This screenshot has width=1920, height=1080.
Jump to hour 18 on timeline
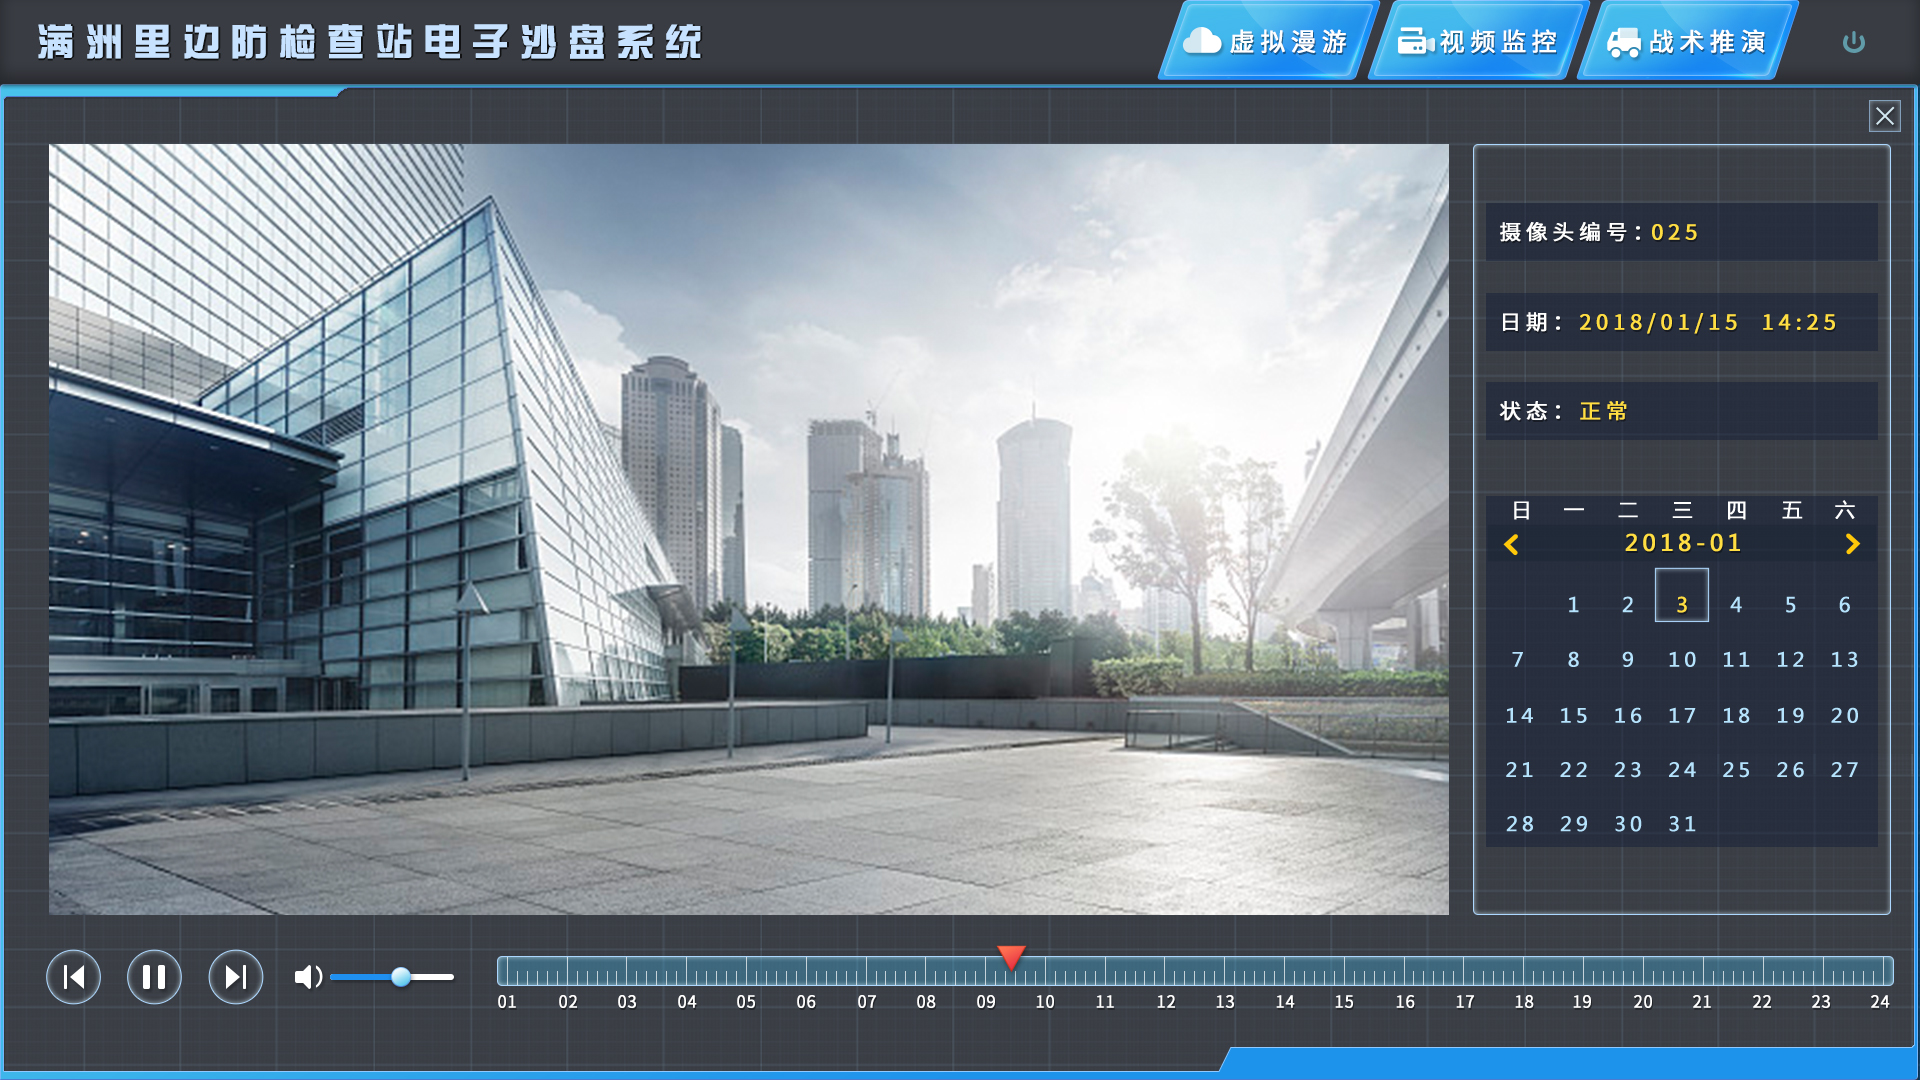point(1523,972)
